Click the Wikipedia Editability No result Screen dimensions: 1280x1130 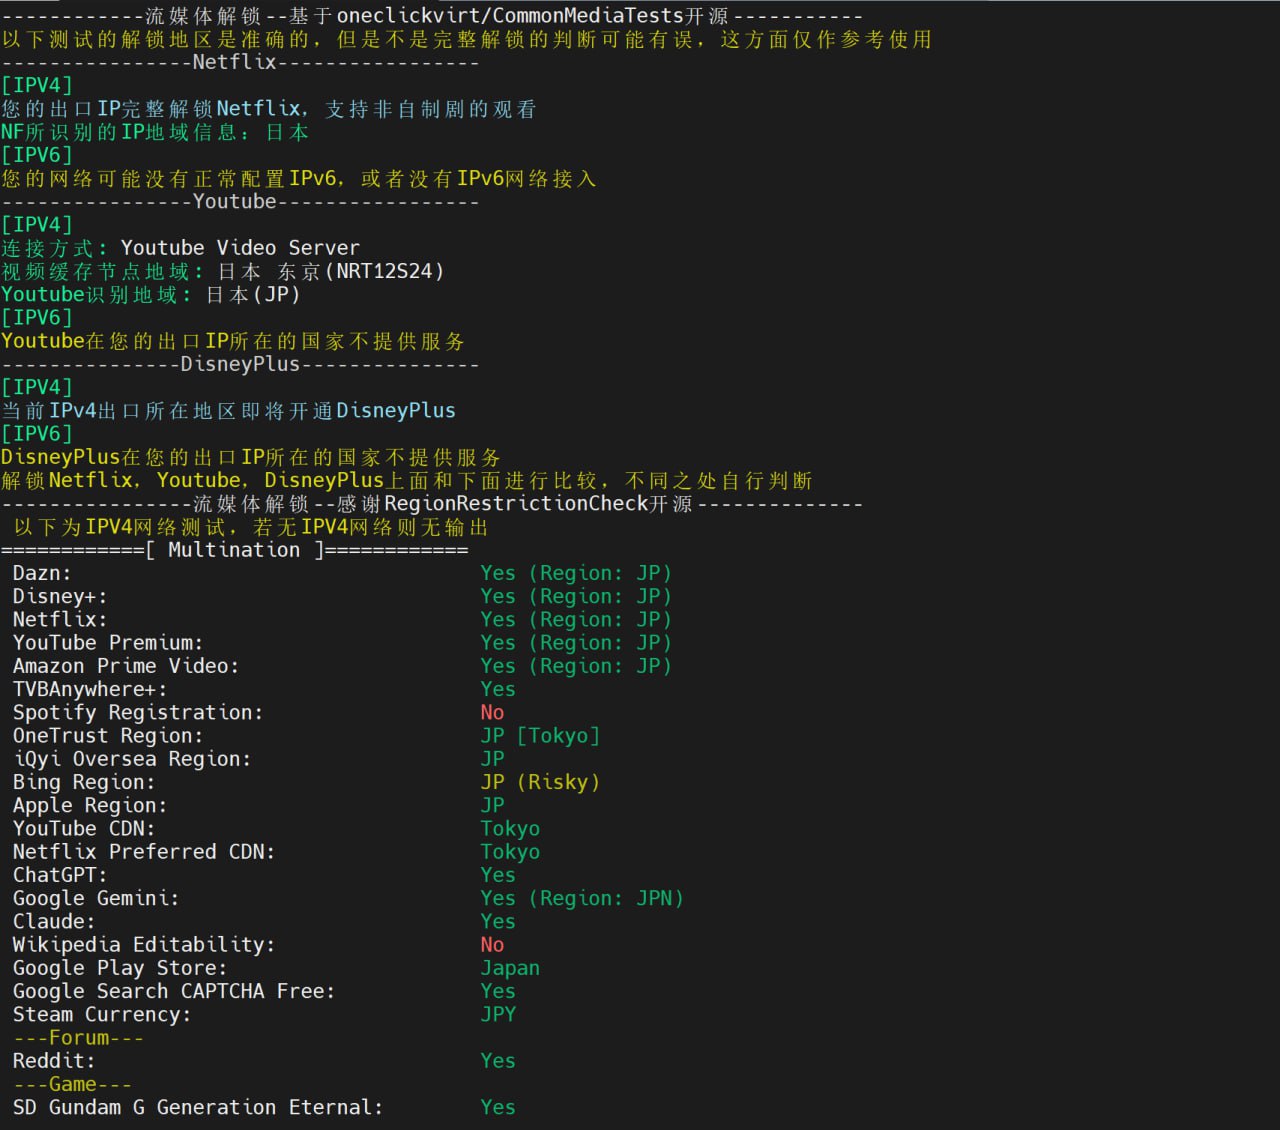(x=492, y=945)
